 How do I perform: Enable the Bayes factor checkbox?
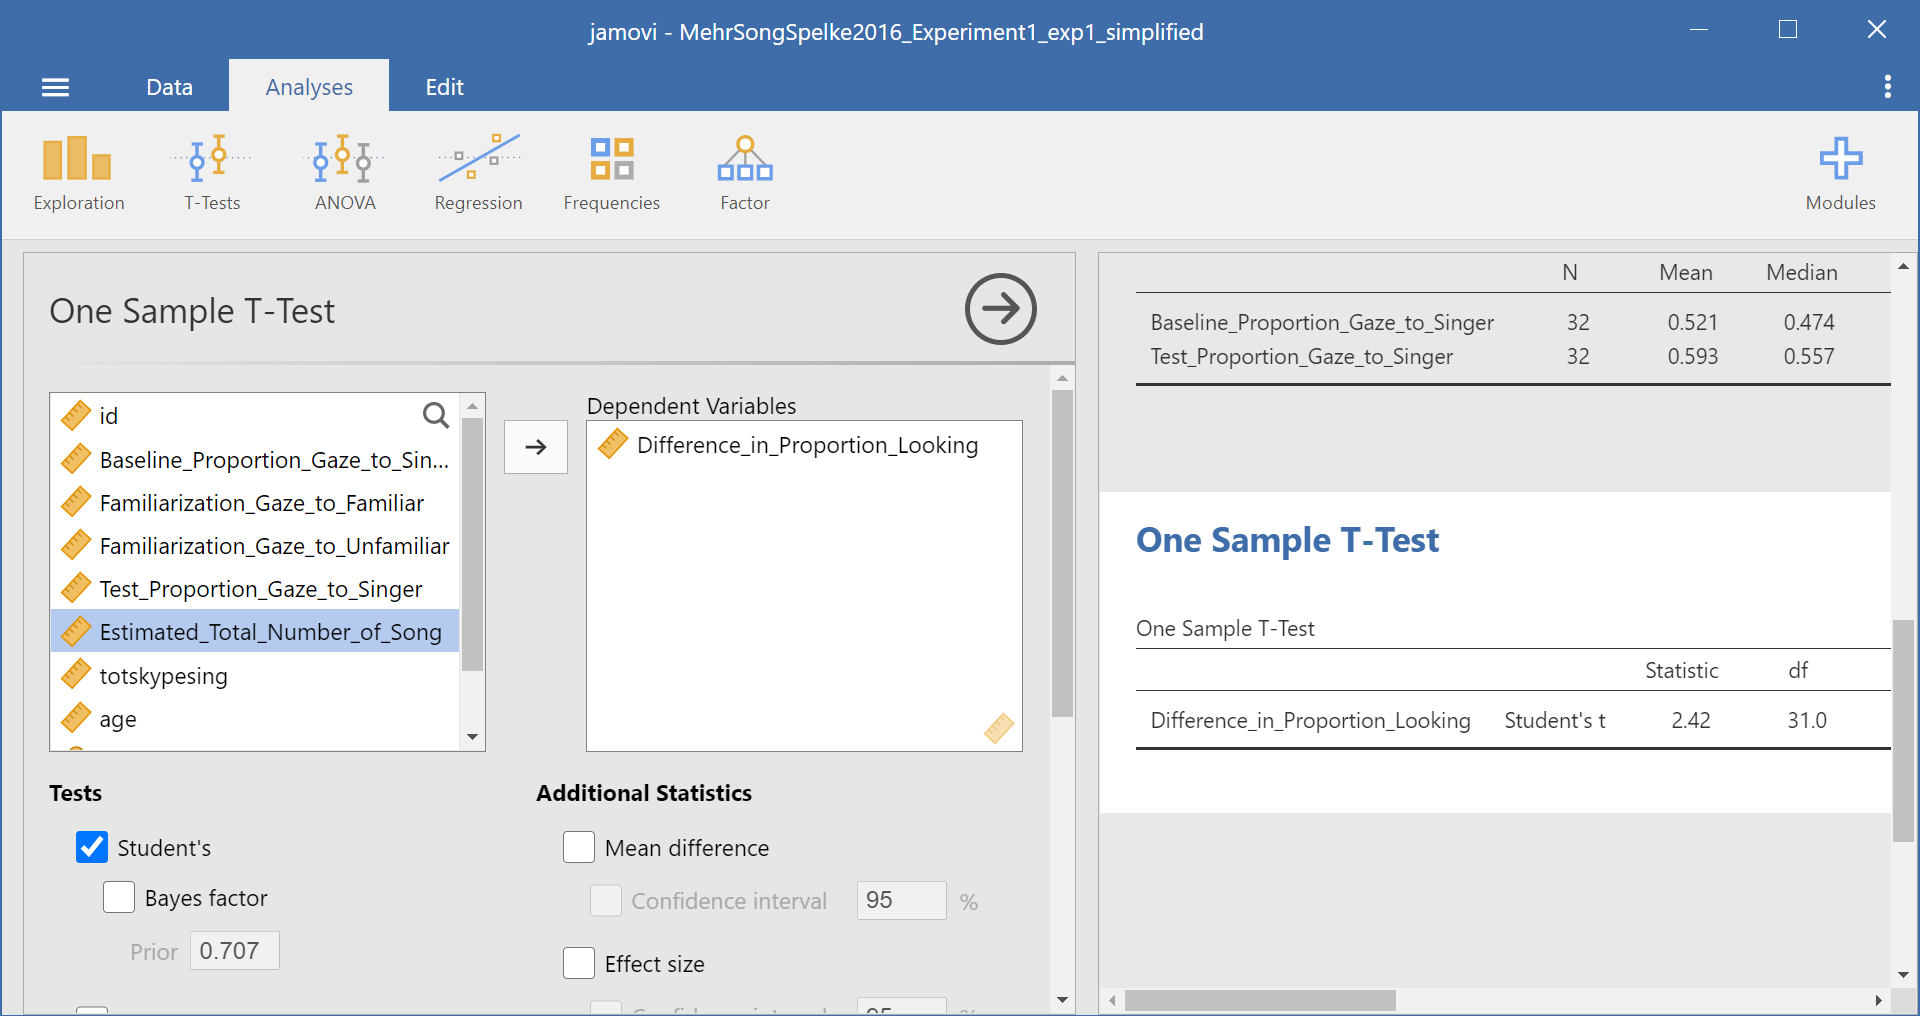coord(119,897)
